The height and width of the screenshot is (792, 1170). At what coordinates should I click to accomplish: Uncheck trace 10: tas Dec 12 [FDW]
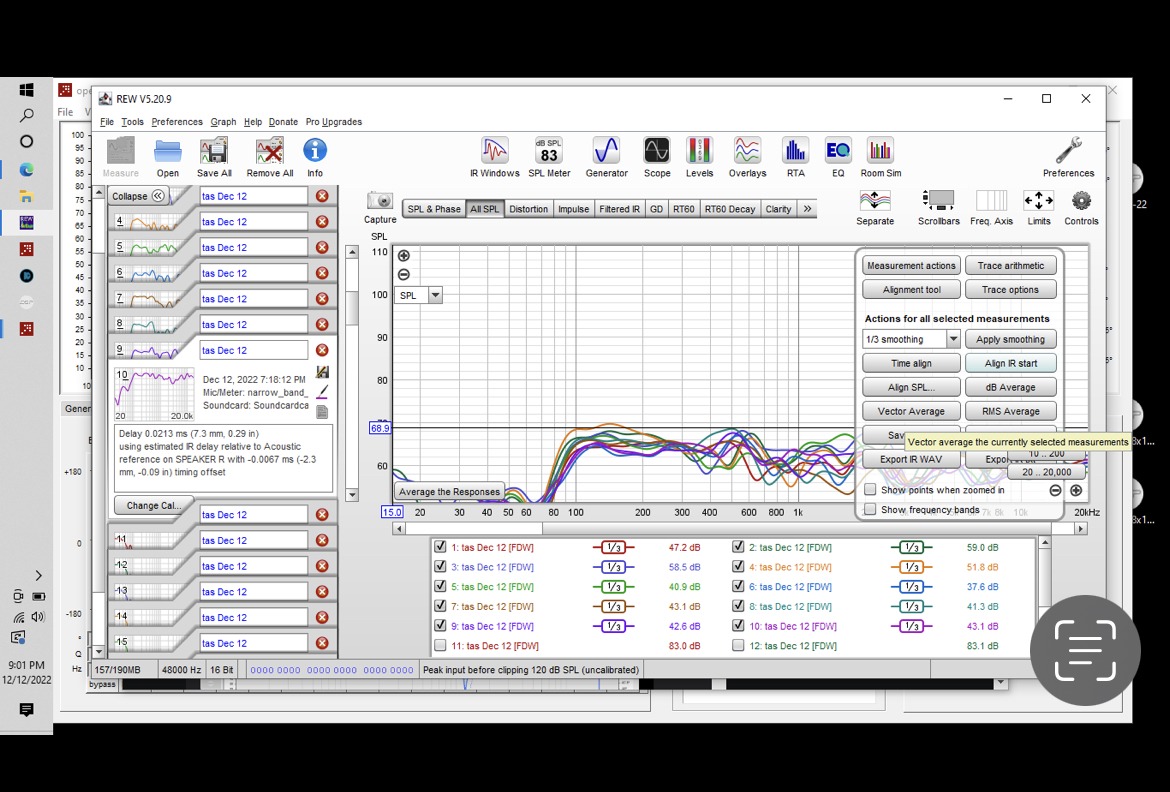click(x=738, y=626)
